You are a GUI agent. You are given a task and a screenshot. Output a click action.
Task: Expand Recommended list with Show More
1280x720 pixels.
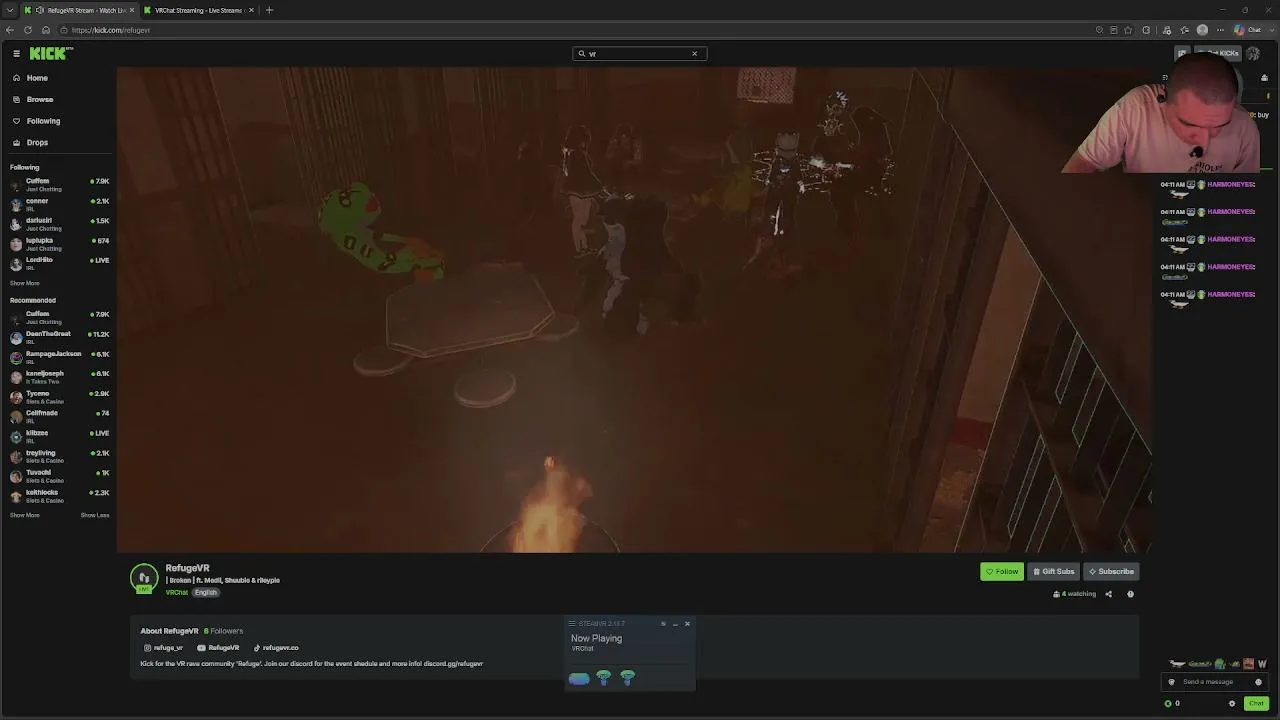click(25, 515)
